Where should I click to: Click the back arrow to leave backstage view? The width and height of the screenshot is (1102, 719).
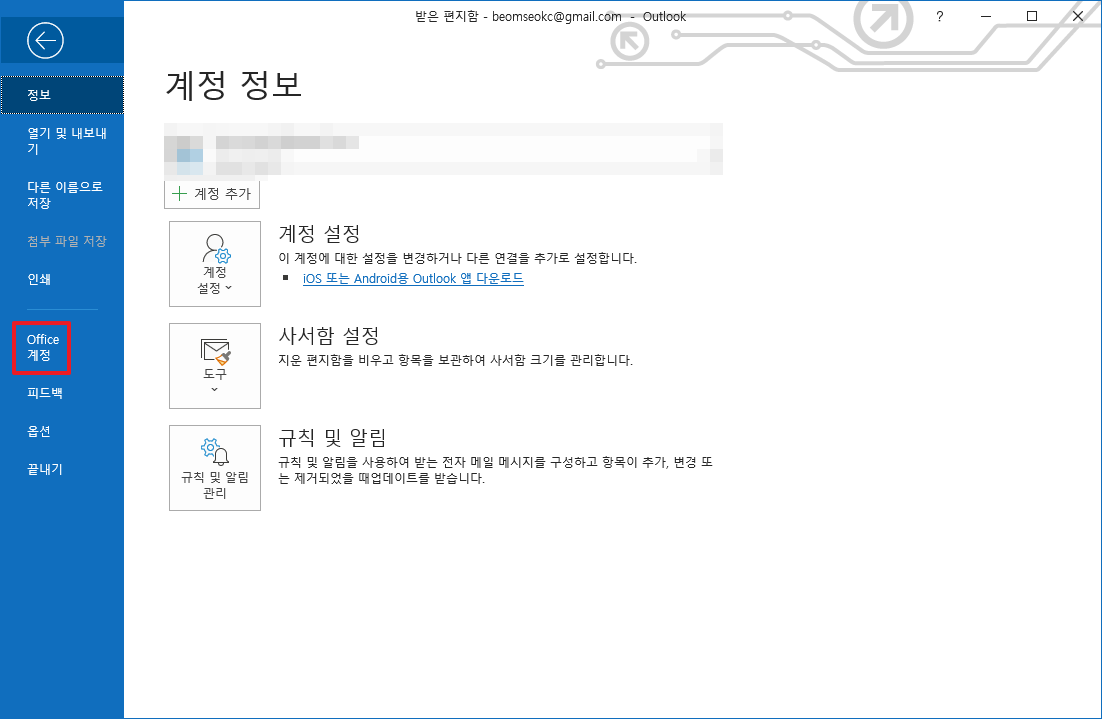[x=45, y=40]
